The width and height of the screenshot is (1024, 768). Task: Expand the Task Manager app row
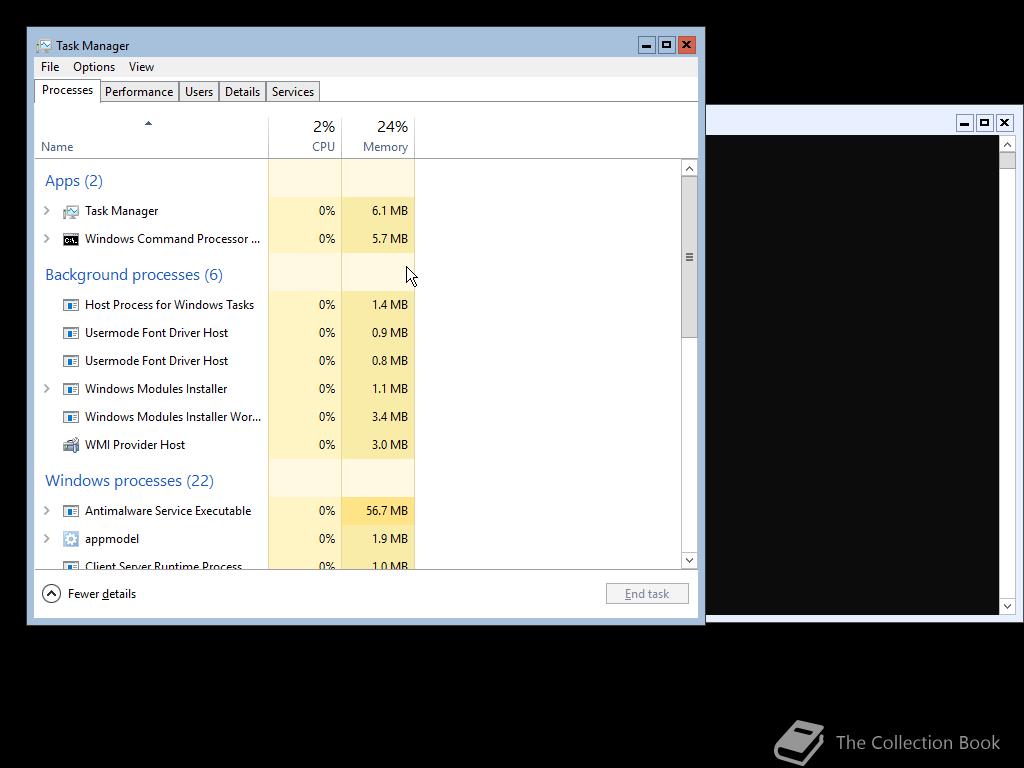point(46,210)
